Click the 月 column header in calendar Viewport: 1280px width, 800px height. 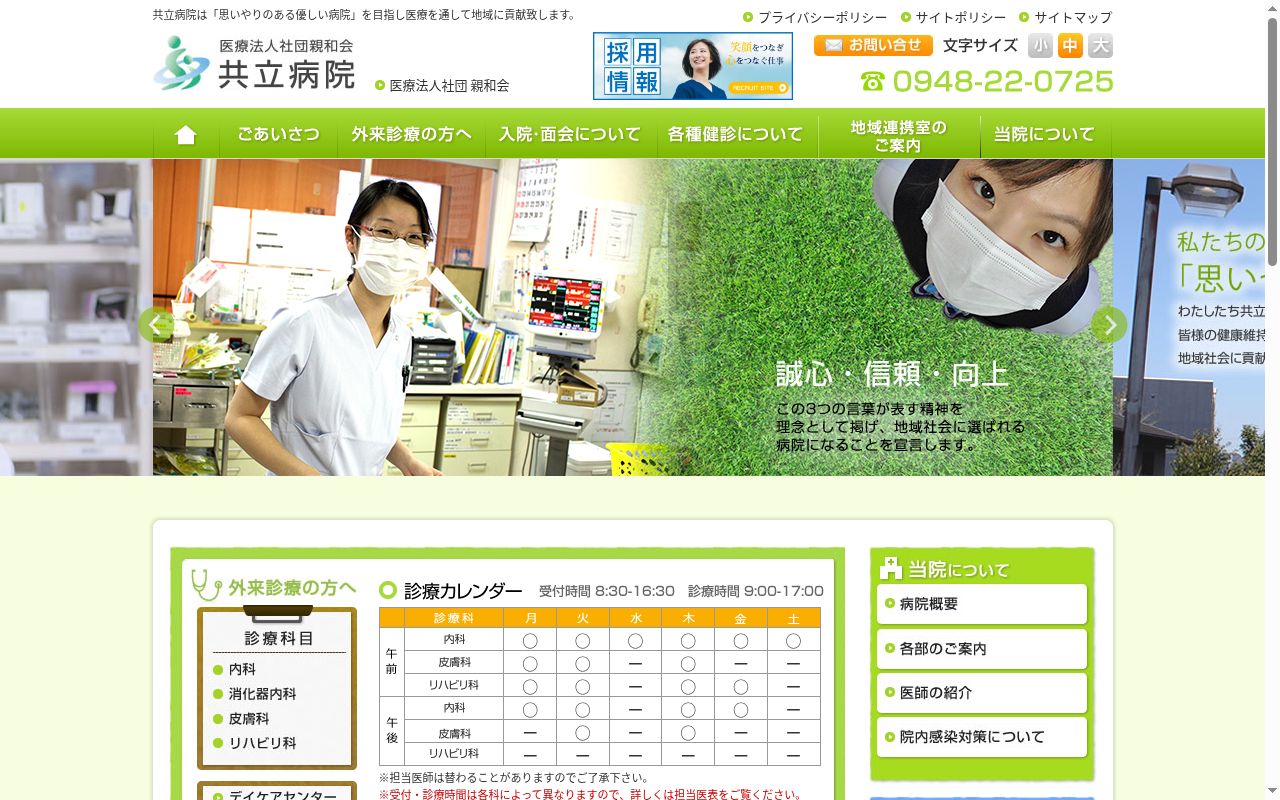pyautogui.click(x=530, y=618)
